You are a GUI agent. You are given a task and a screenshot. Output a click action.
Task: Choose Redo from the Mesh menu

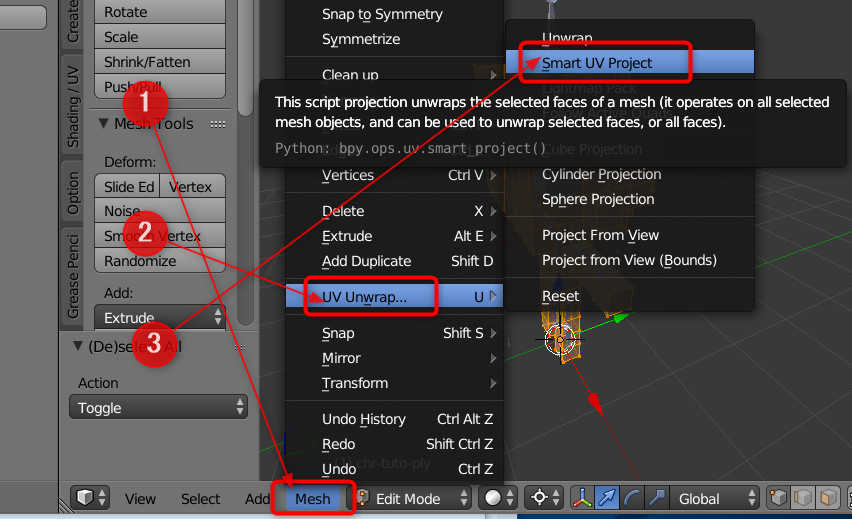[394, 443]
